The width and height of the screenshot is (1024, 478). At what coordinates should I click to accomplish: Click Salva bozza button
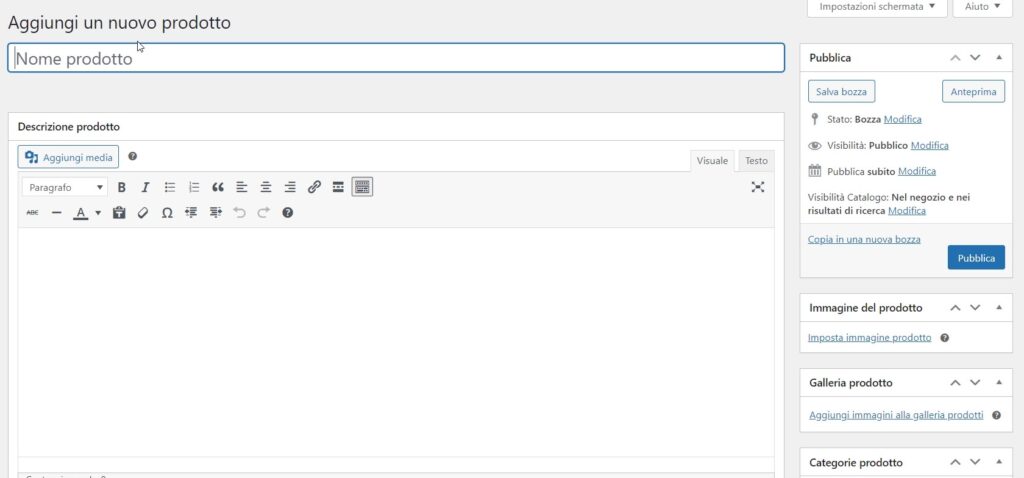pyautogui.click(x=841, y=91)
